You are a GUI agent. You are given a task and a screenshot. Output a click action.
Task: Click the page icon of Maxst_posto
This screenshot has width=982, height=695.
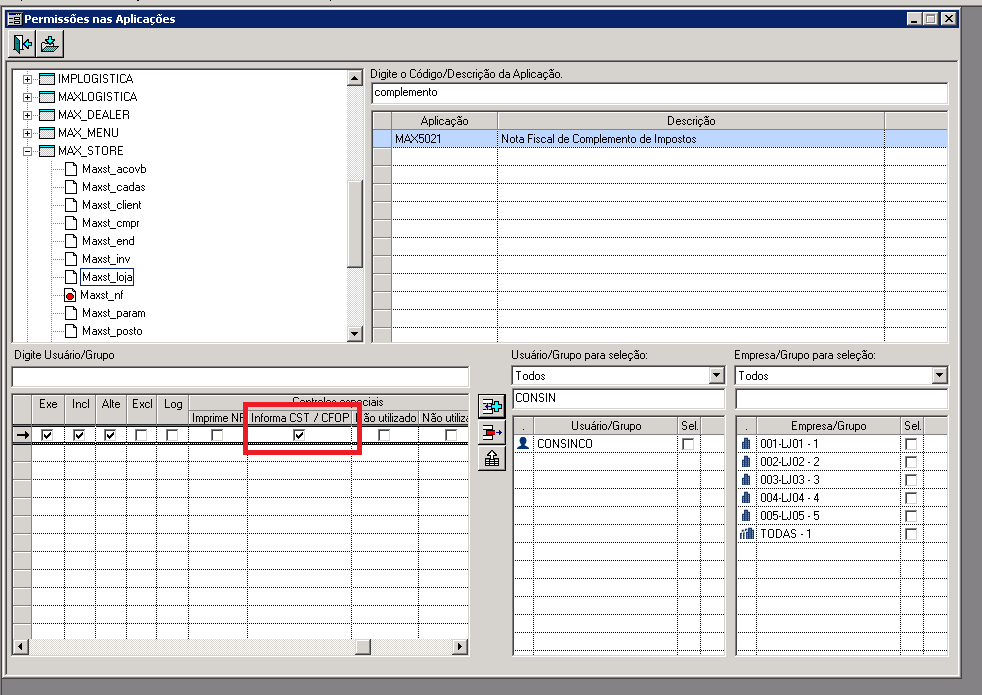pyautogui.click(x=71, y=331)
